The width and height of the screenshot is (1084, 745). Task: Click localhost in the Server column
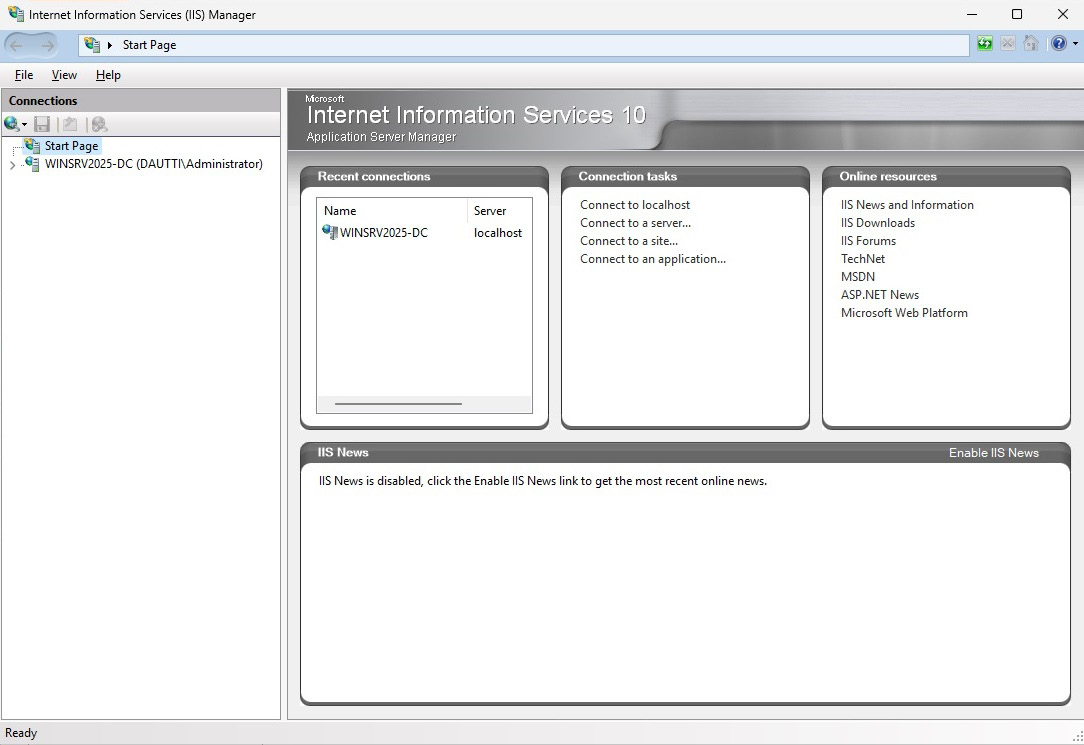pyautogui.click(x=498, y=233)
